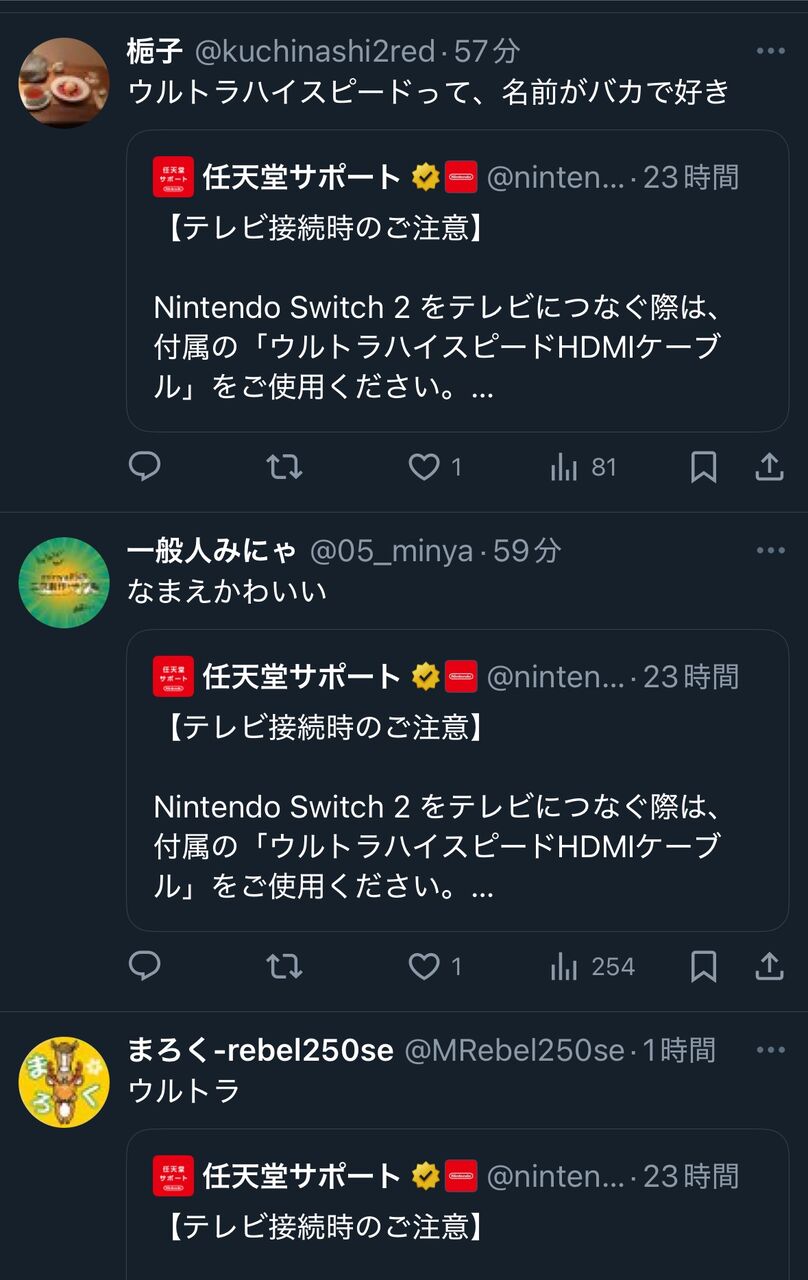
Task: Like the post by kuchinashi2red
Action: pyautogui.click(x=425, y=467)
